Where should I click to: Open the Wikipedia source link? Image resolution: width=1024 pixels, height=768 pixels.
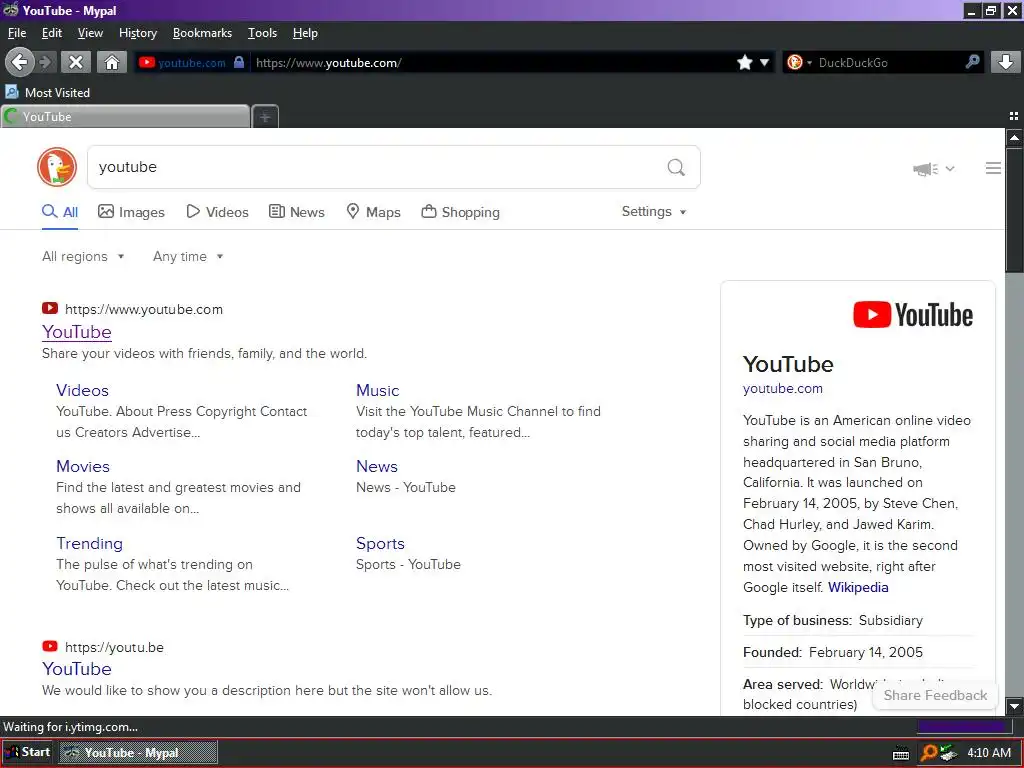pyautogui.click(x=858, y=587)
